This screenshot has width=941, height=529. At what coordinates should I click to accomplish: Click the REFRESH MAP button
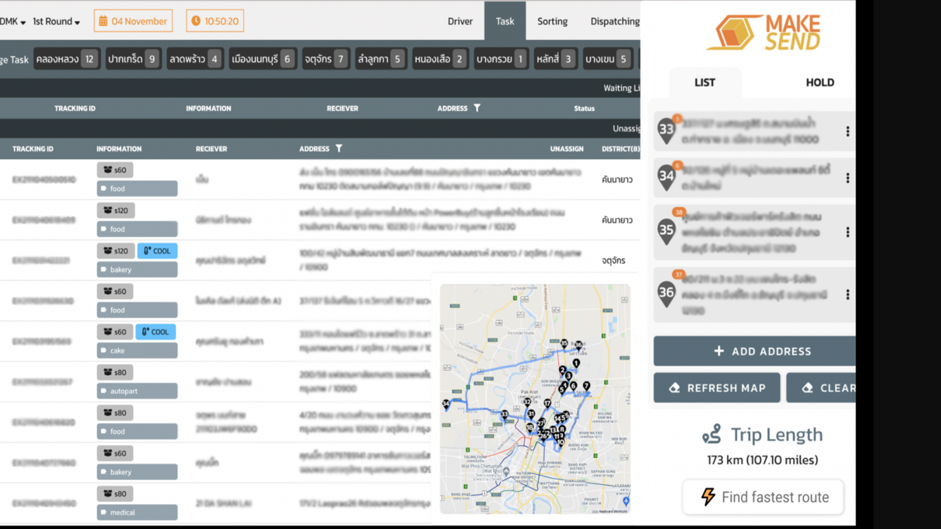716,388
